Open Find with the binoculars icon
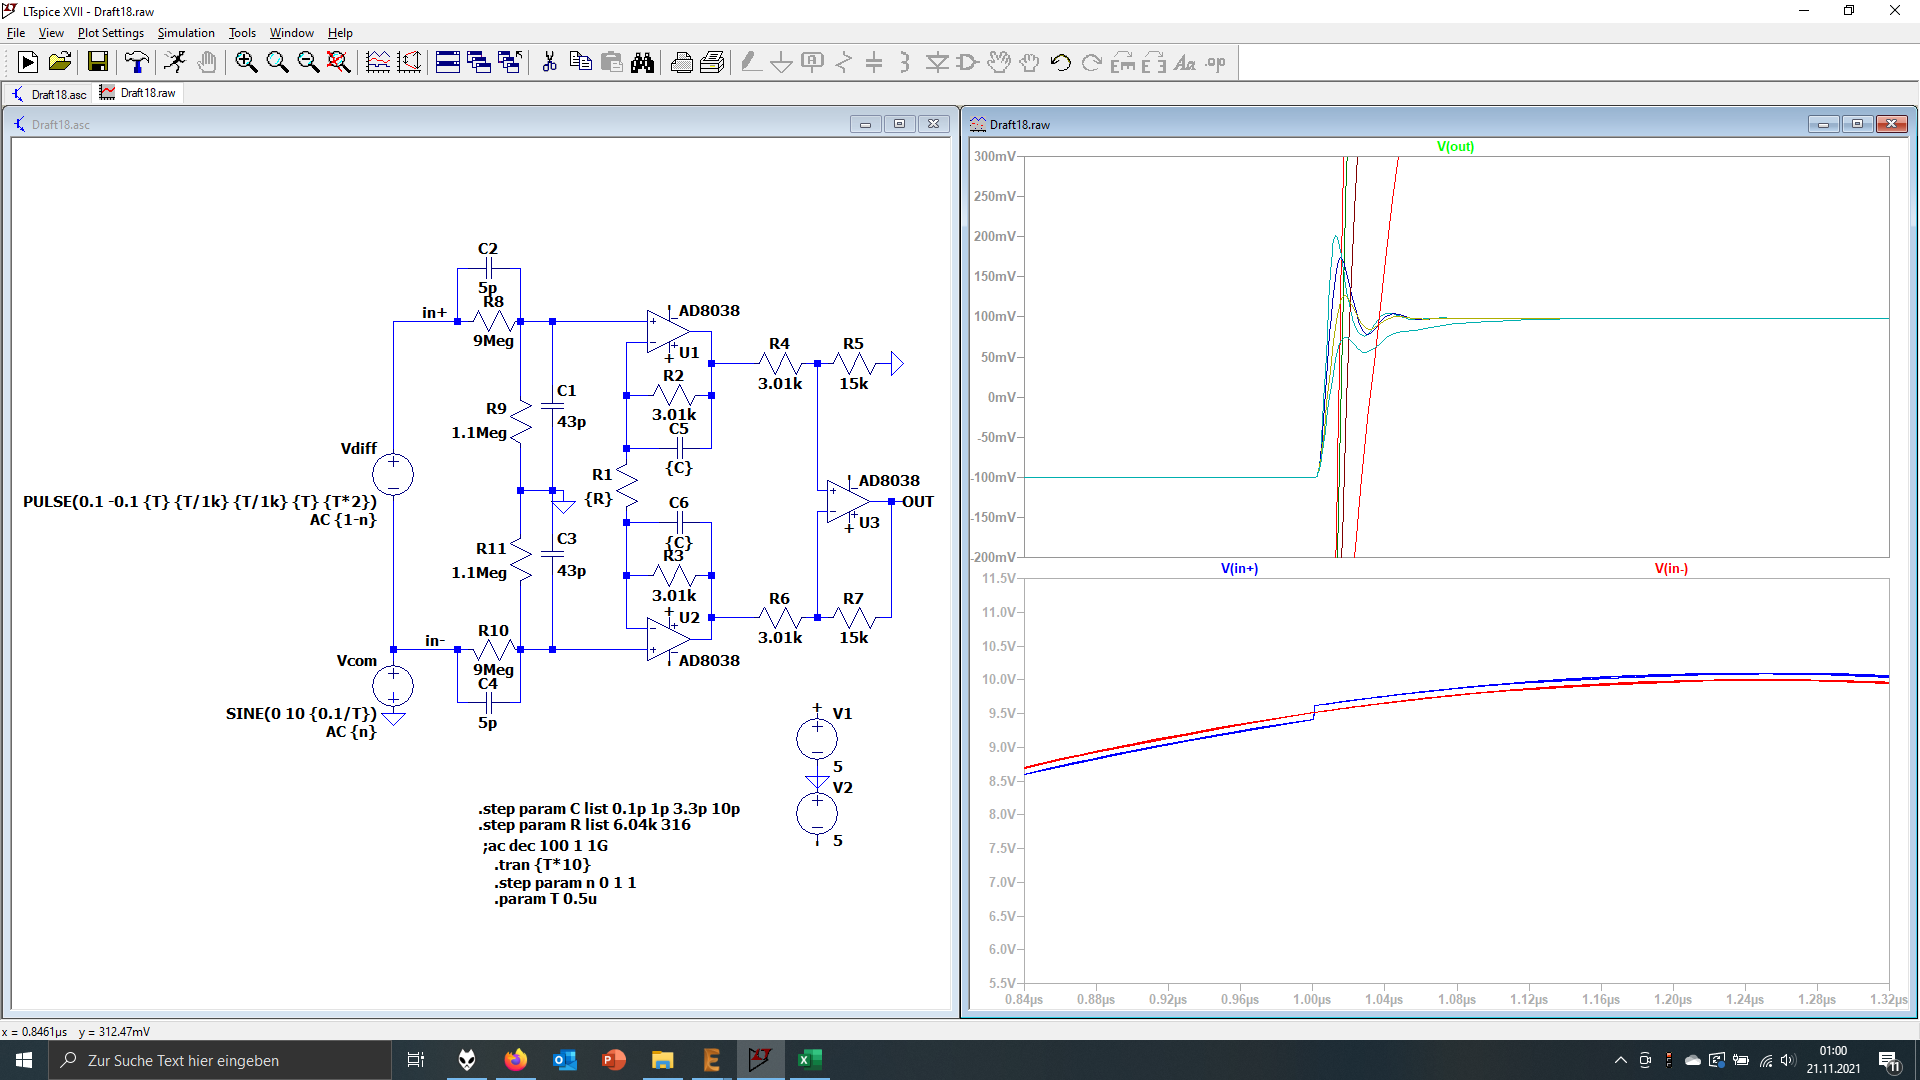This screenshot has width=1920, height=1080. click(642, 62)
